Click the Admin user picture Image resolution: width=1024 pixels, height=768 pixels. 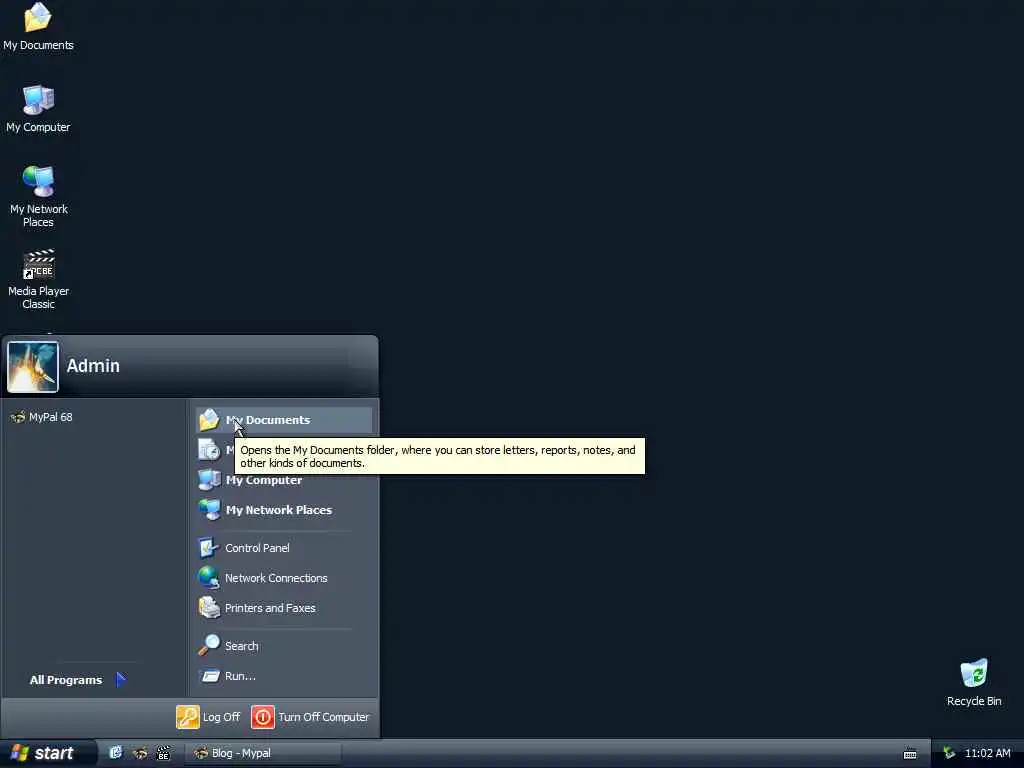(x=33, y=367)
